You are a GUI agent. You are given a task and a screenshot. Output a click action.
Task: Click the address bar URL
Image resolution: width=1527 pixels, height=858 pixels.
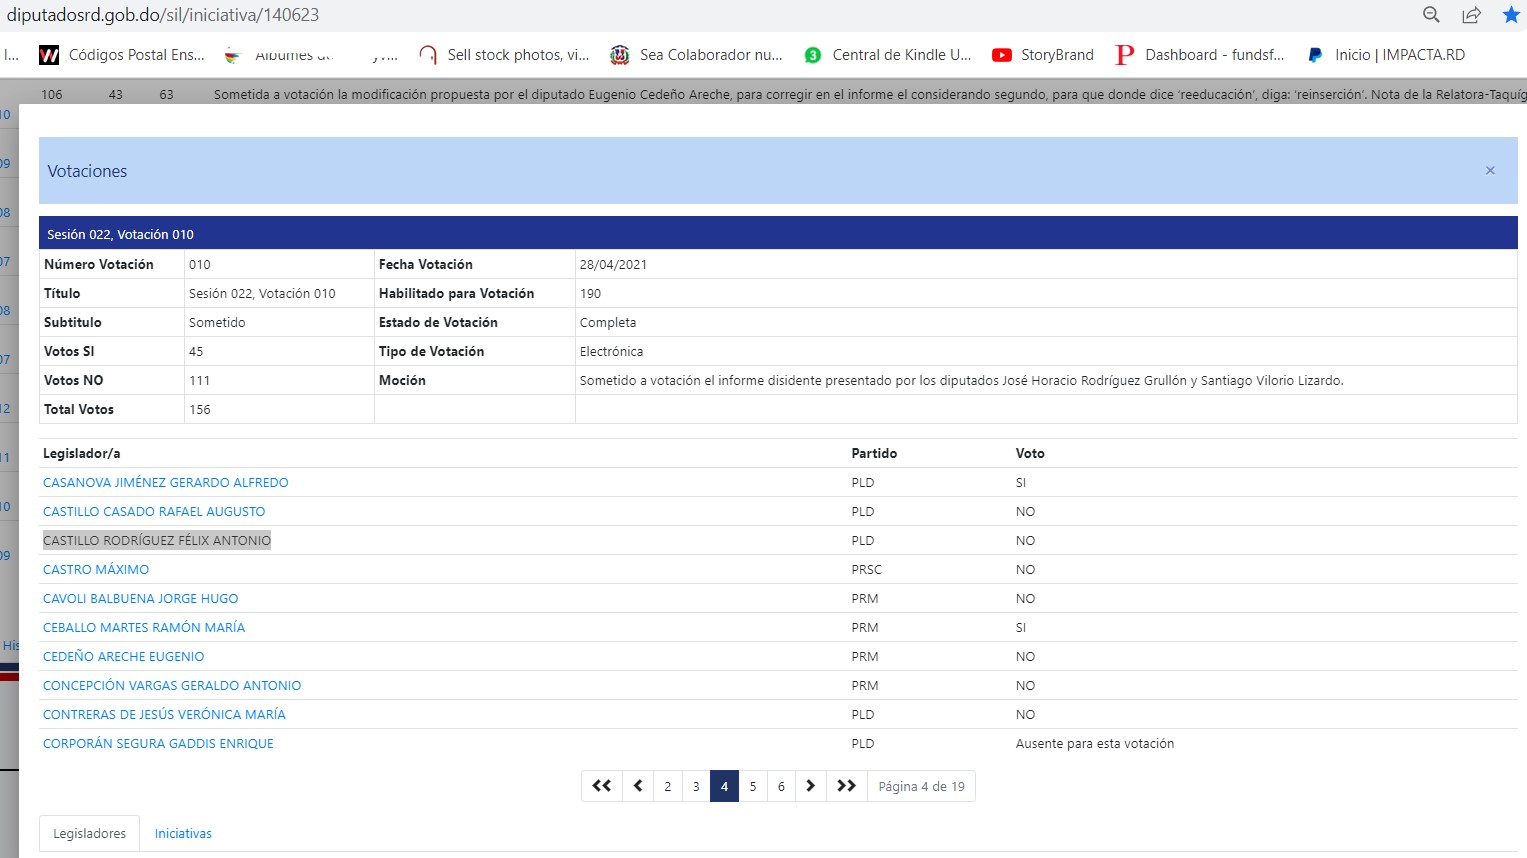coord(163,15)
